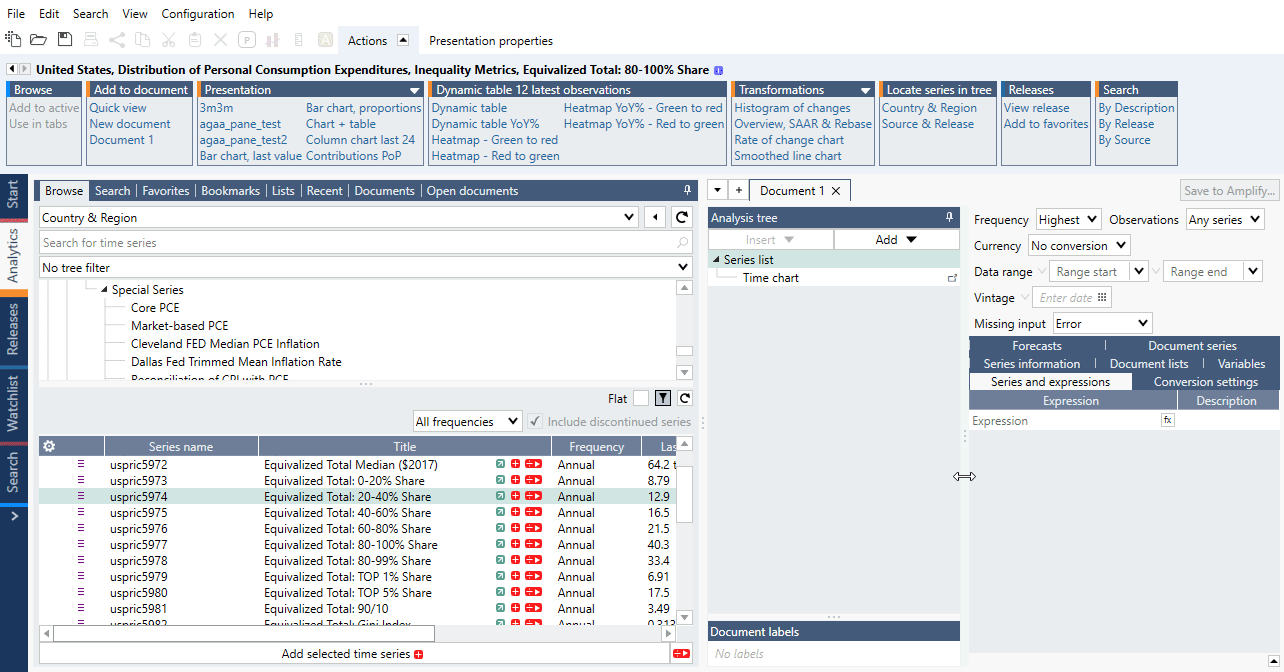Collapse the Actions panel toggle arrow
The width and height of the screenshot is (1284, 672).
click(x=403, y=41)
